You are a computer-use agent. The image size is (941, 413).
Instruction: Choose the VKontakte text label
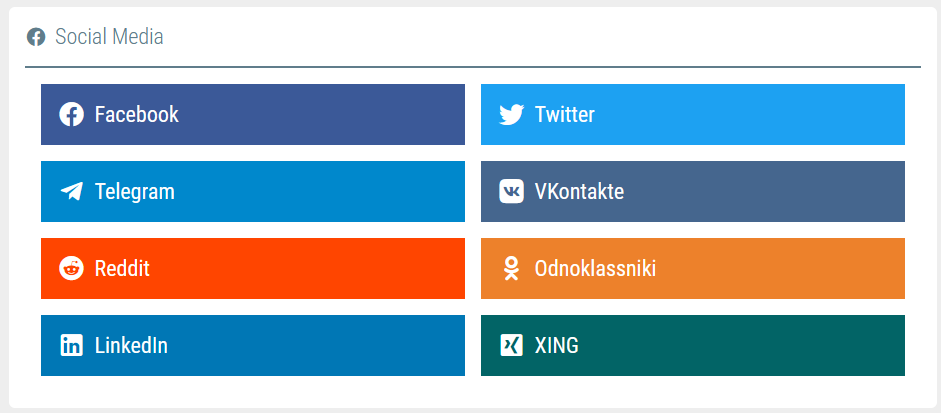point(579,191)
